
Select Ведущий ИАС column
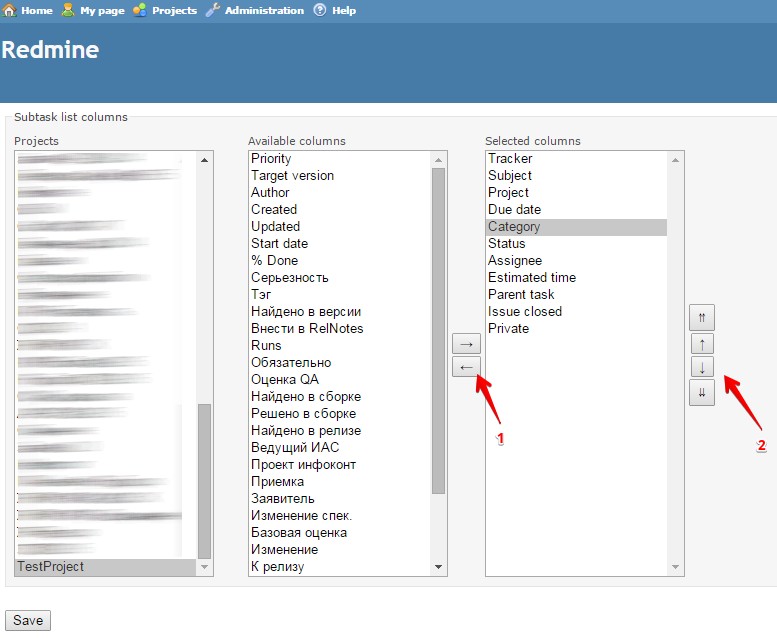340,448
